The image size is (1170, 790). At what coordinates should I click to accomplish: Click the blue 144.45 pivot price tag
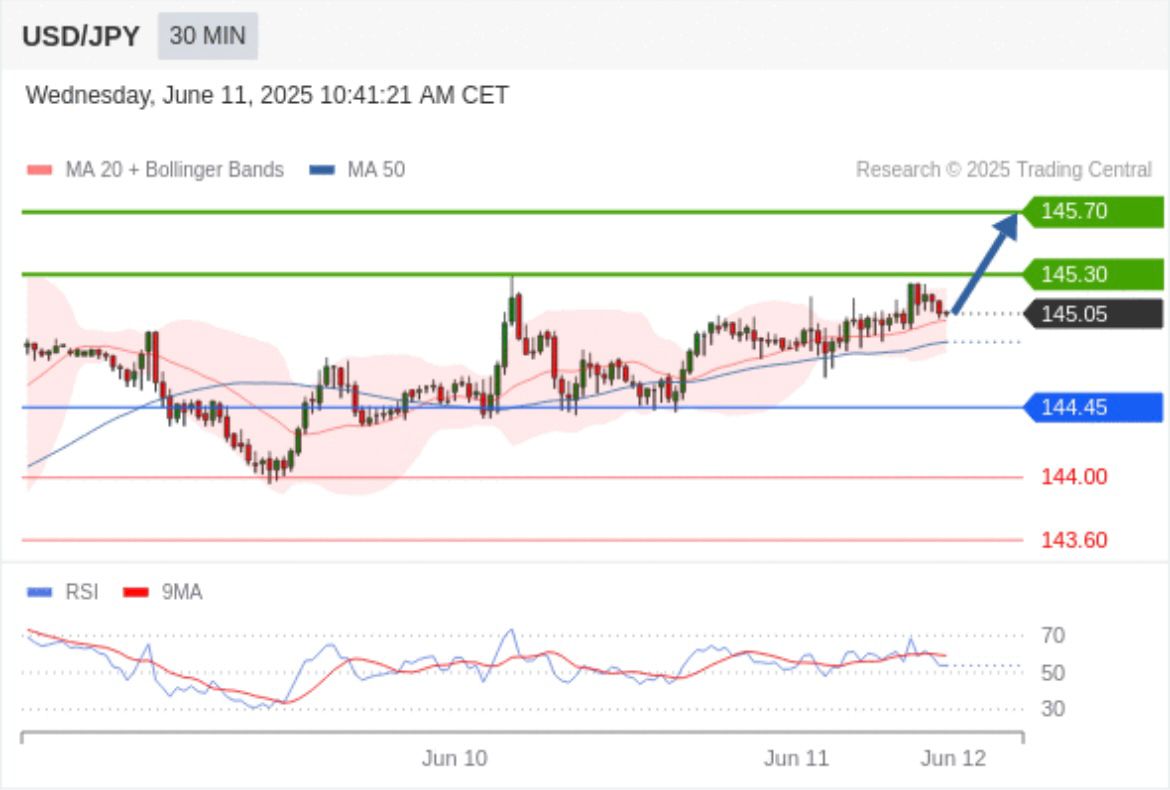click(1092, 407)
